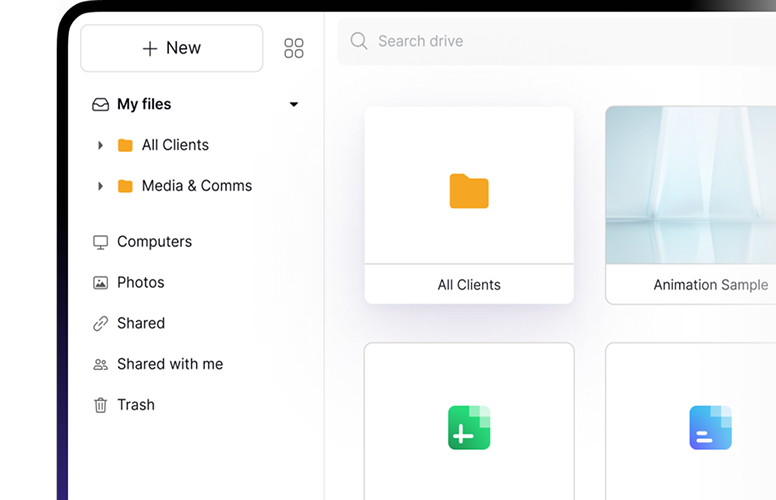Click the Trash bin icon
Viewport: 776px width, 500px height.
coord(100,405)
